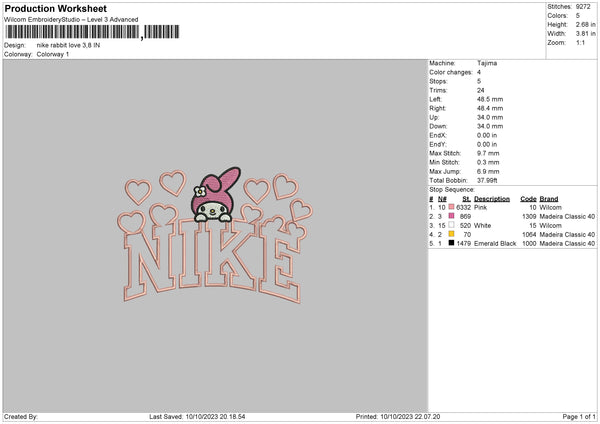The image size is (600, 424).
Task: Click the Right value '48.4 mm'
Action: [x=490, y=108]
